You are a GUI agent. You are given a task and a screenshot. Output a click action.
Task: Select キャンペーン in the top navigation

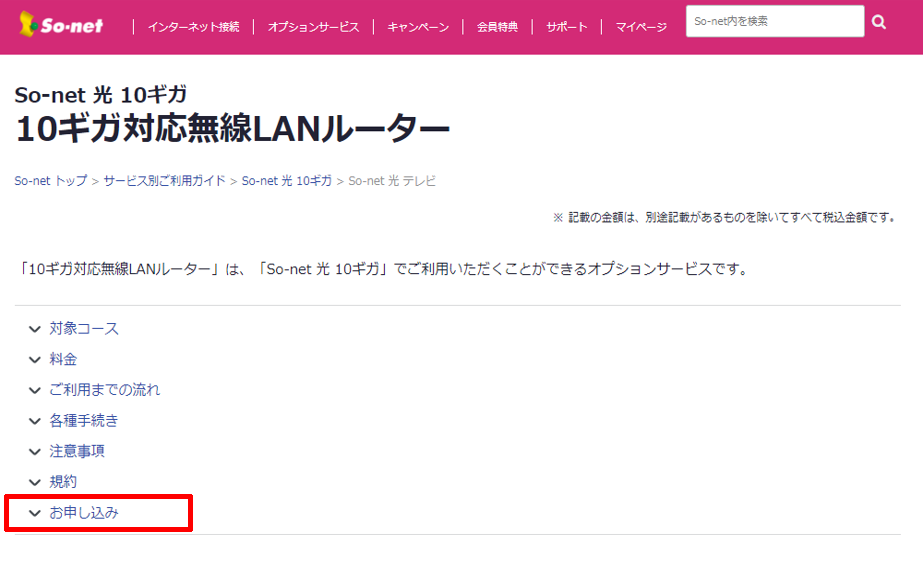418,27
